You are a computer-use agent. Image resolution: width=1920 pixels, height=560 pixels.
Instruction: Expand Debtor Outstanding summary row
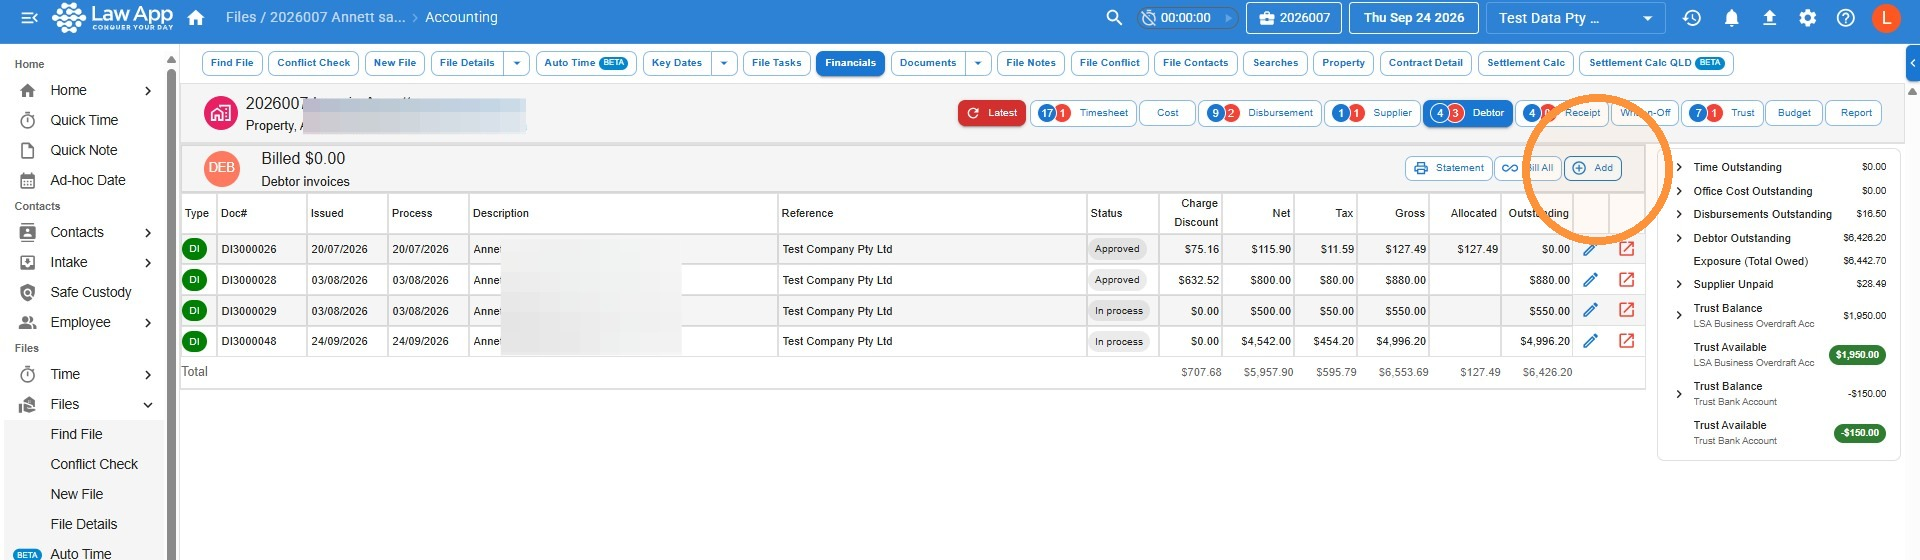1679,238
